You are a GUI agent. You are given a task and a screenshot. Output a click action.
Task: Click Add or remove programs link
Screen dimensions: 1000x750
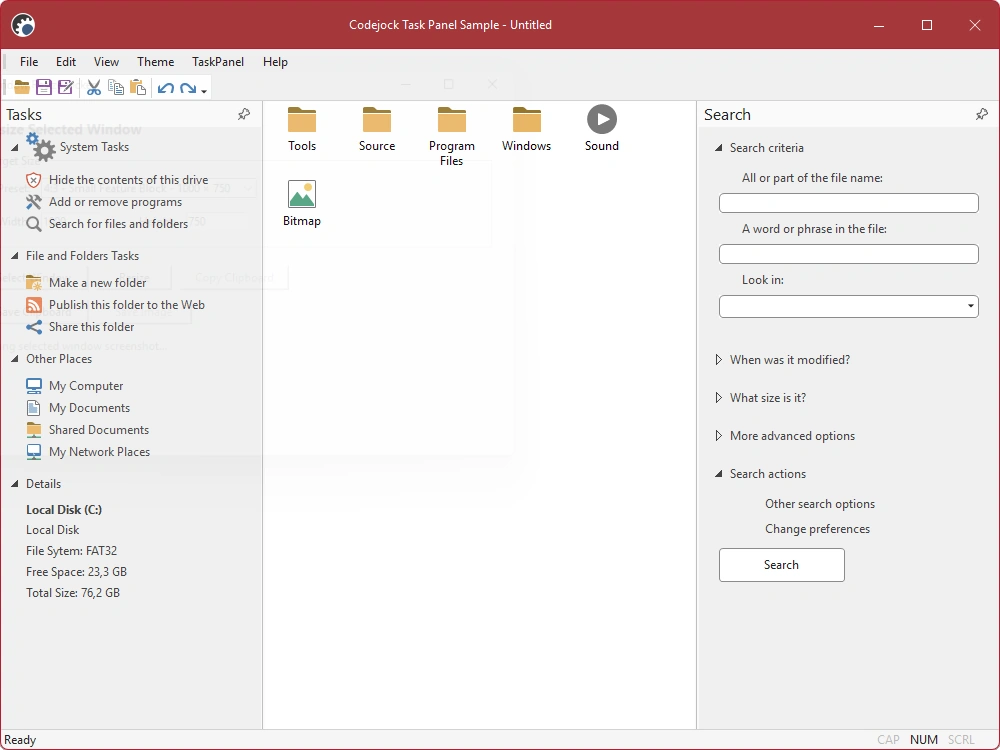click(x=115, y=202)
